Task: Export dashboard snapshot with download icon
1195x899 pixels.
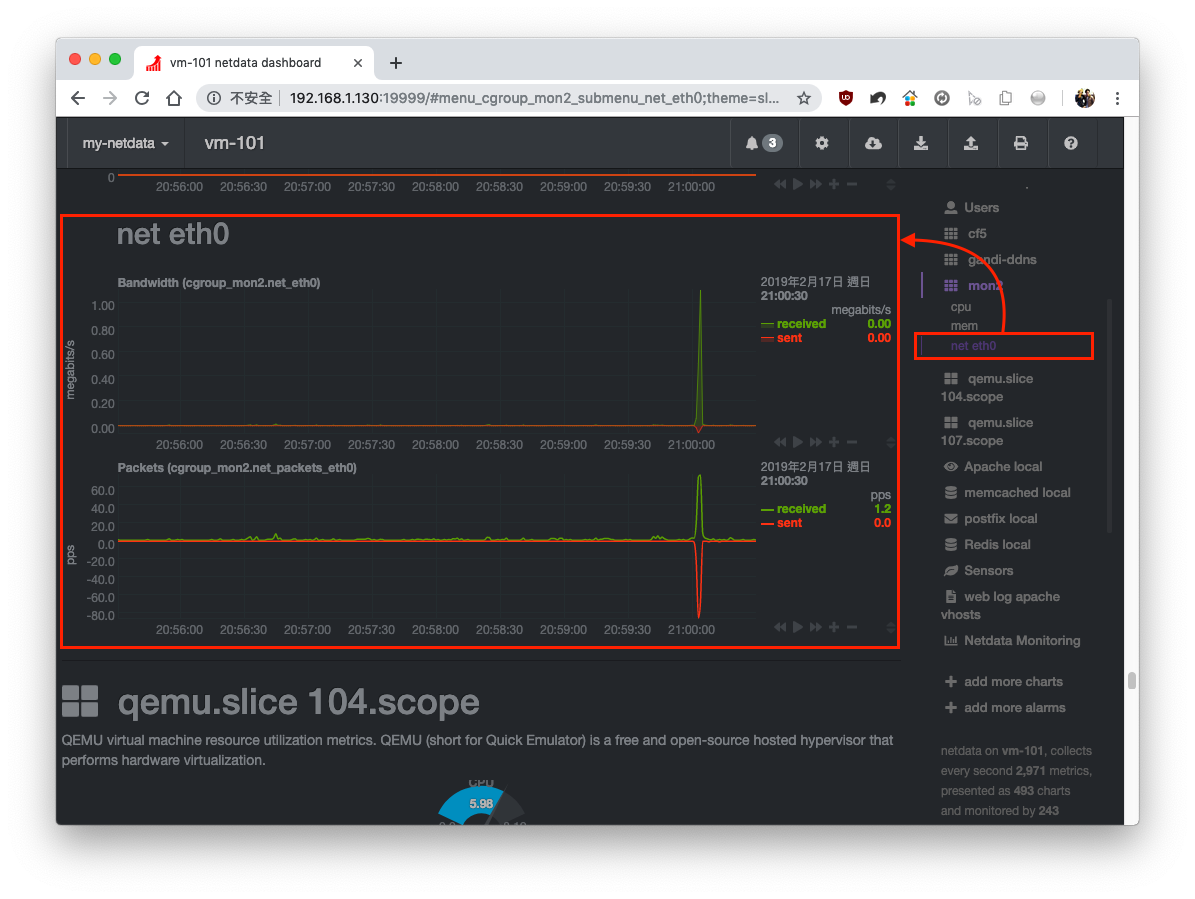Action: [x=923, y=142]
